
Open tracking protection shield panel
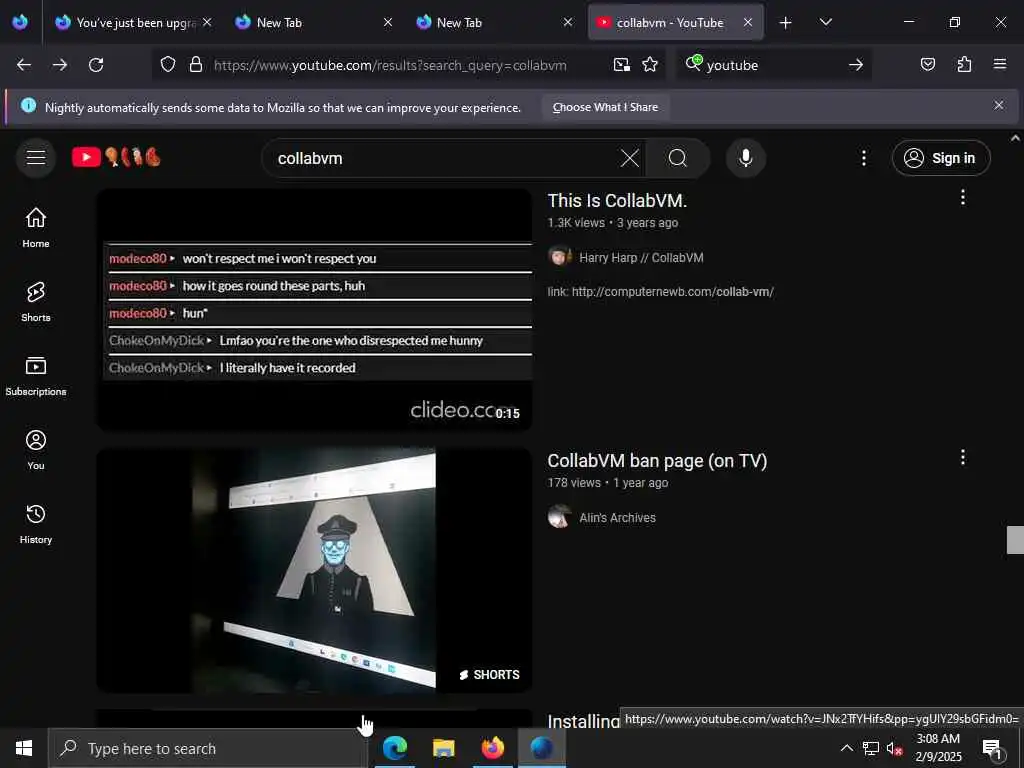[x=168, y=65]
